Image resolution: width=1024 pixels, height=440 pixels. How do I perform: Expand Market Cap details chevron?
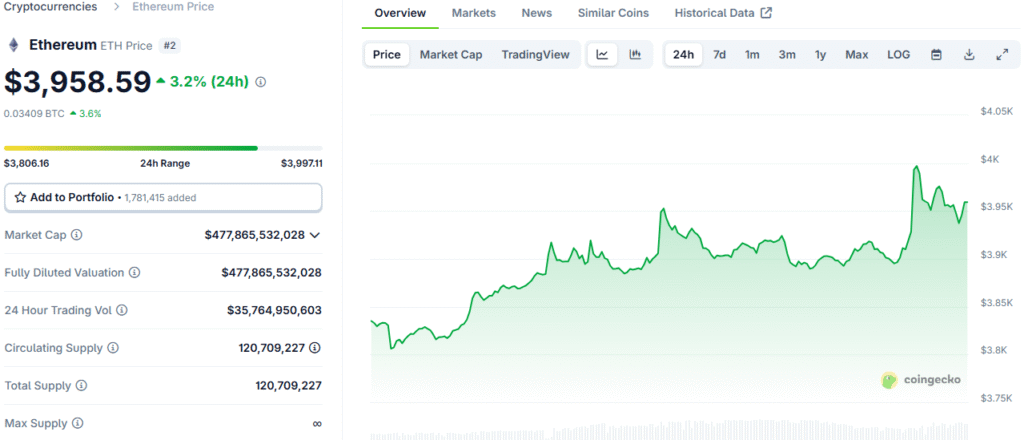pos(315,235)
